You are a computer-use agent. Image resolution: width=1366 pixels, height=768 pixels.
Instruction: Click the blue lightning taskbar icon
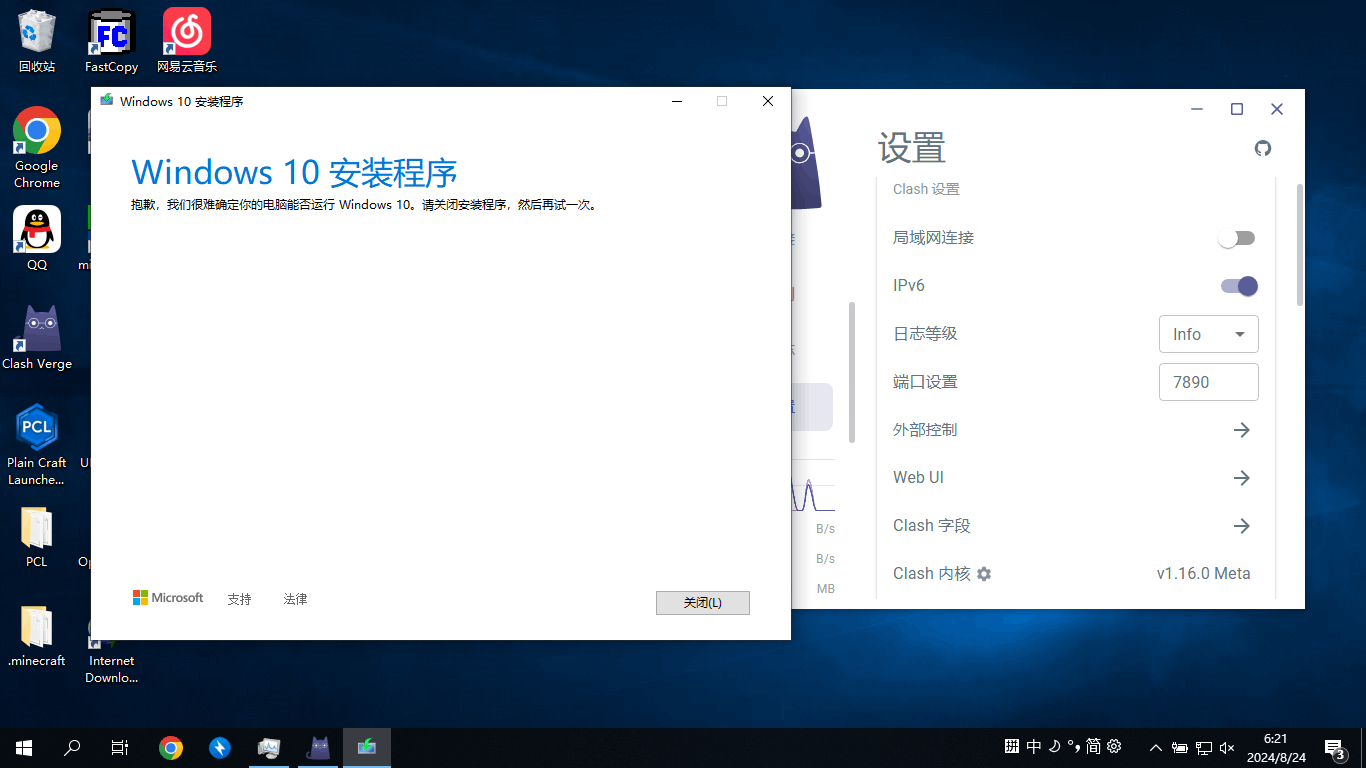(220, 748)
